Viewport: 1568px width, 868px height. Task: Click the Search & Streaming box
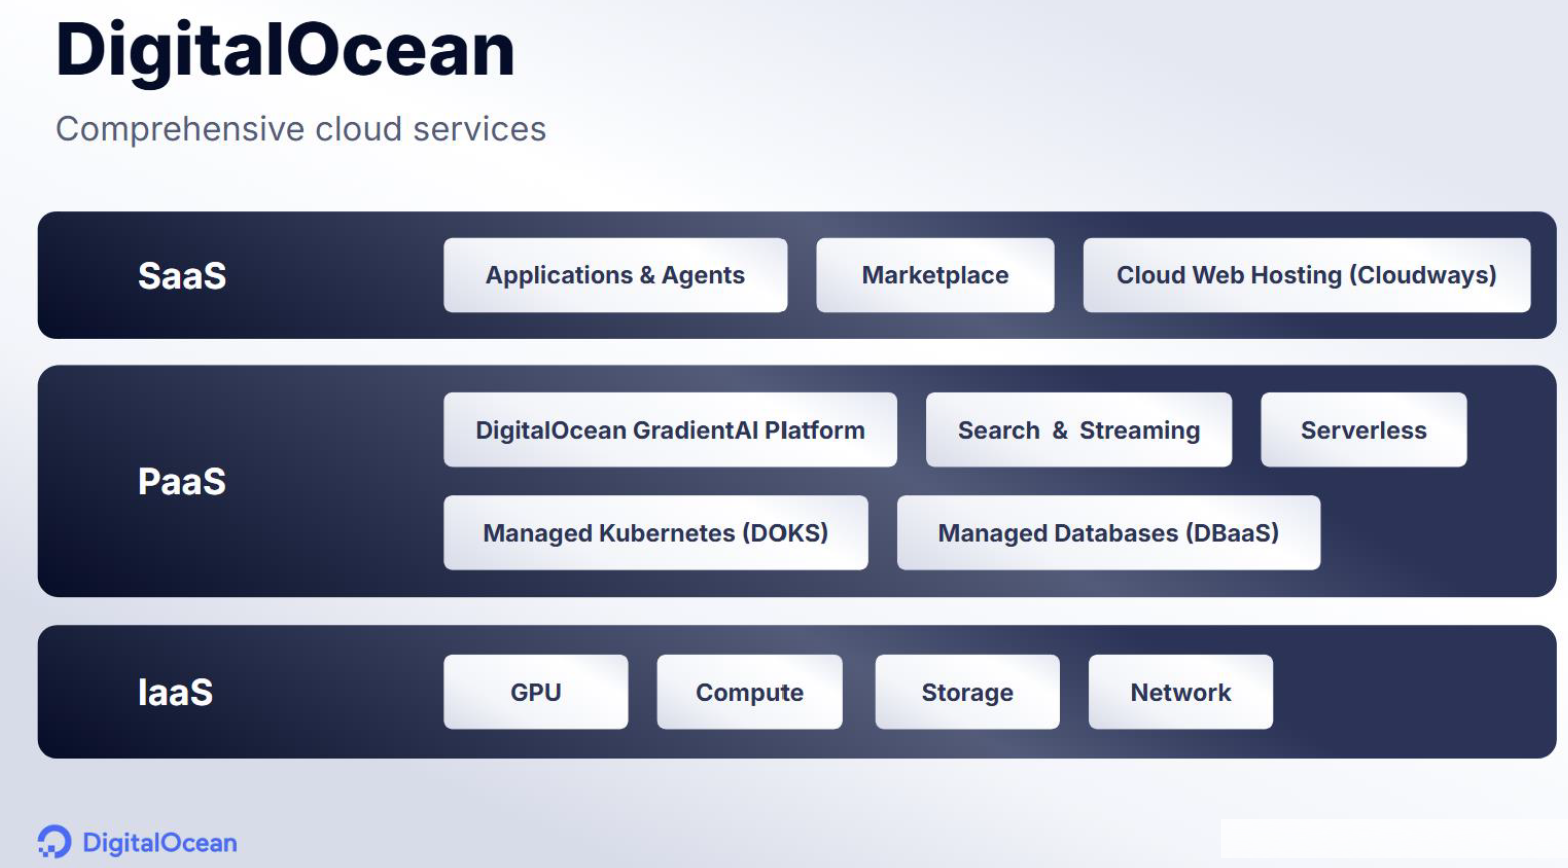pos(1078,430)
